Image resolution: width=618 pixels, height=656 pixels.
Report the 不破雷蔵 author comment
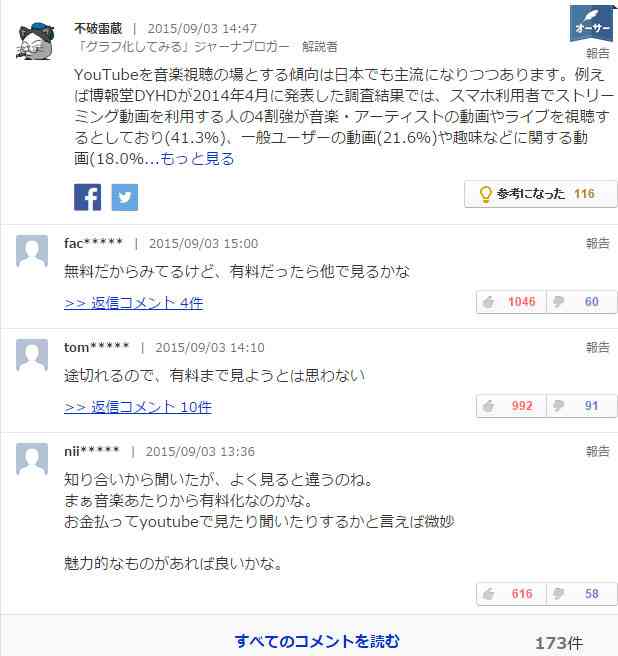pyautogui.click(x=597, y=54)
